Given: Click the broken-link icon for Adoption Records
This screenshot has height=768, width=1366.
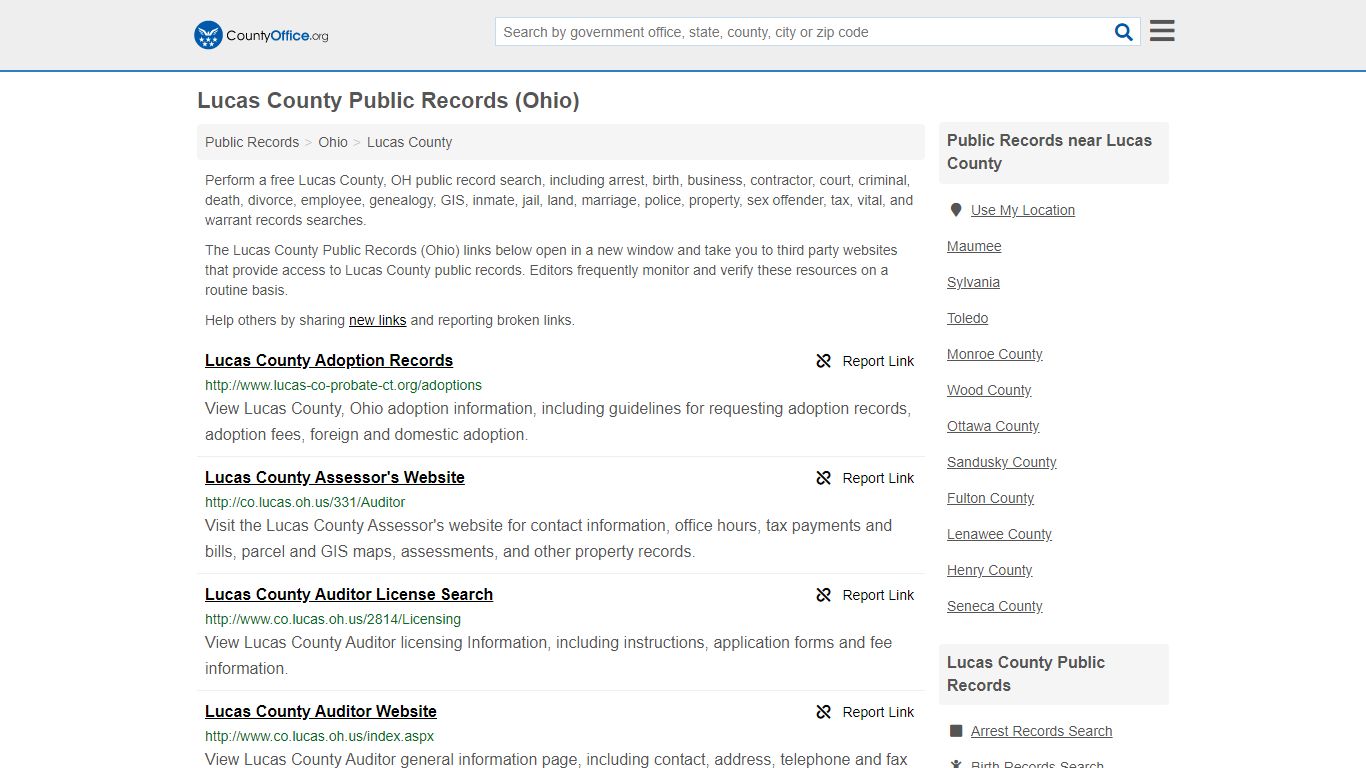Looking at the screenshot, I should (823, 361).
